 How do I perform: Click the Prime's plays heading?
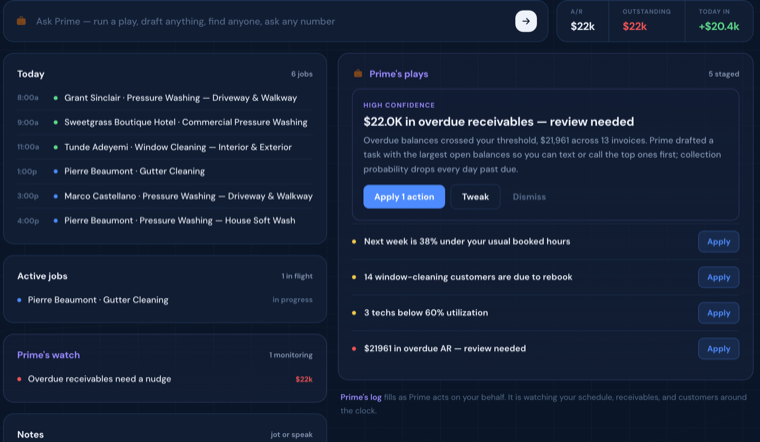(x=398, y=74)
